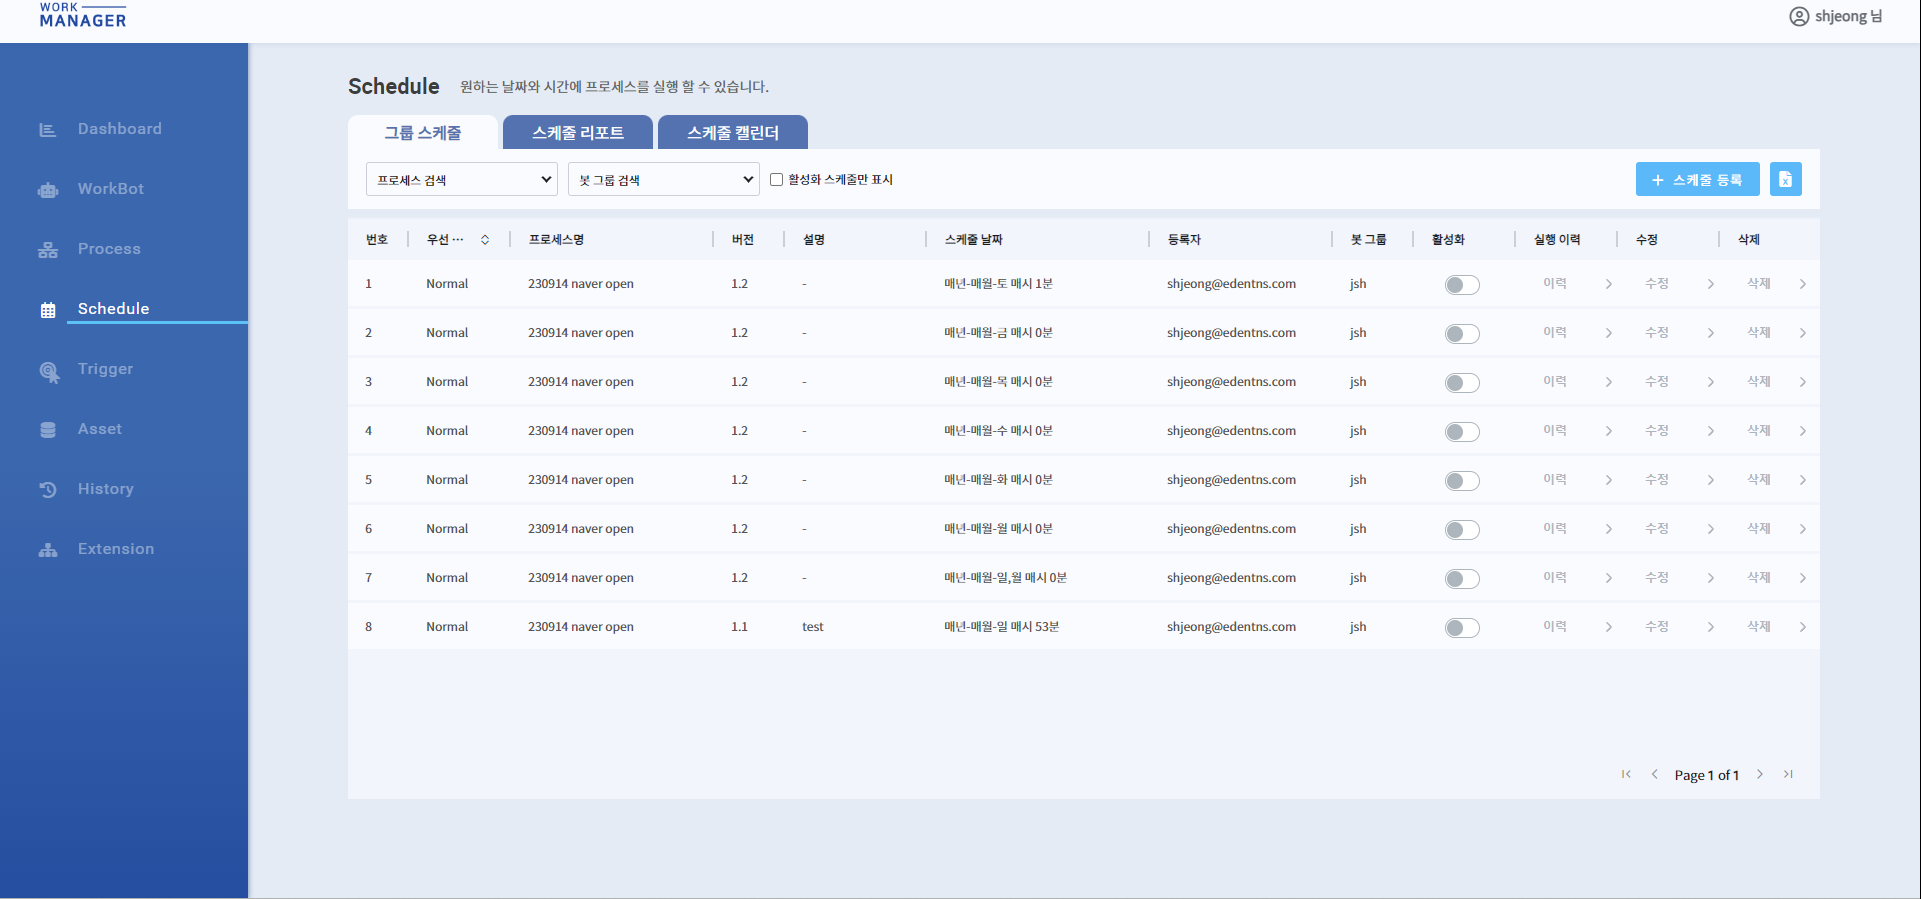Click the 스케줄 등록 button
Viewport: 1921px width, 899px height.
coord(1698,179)
